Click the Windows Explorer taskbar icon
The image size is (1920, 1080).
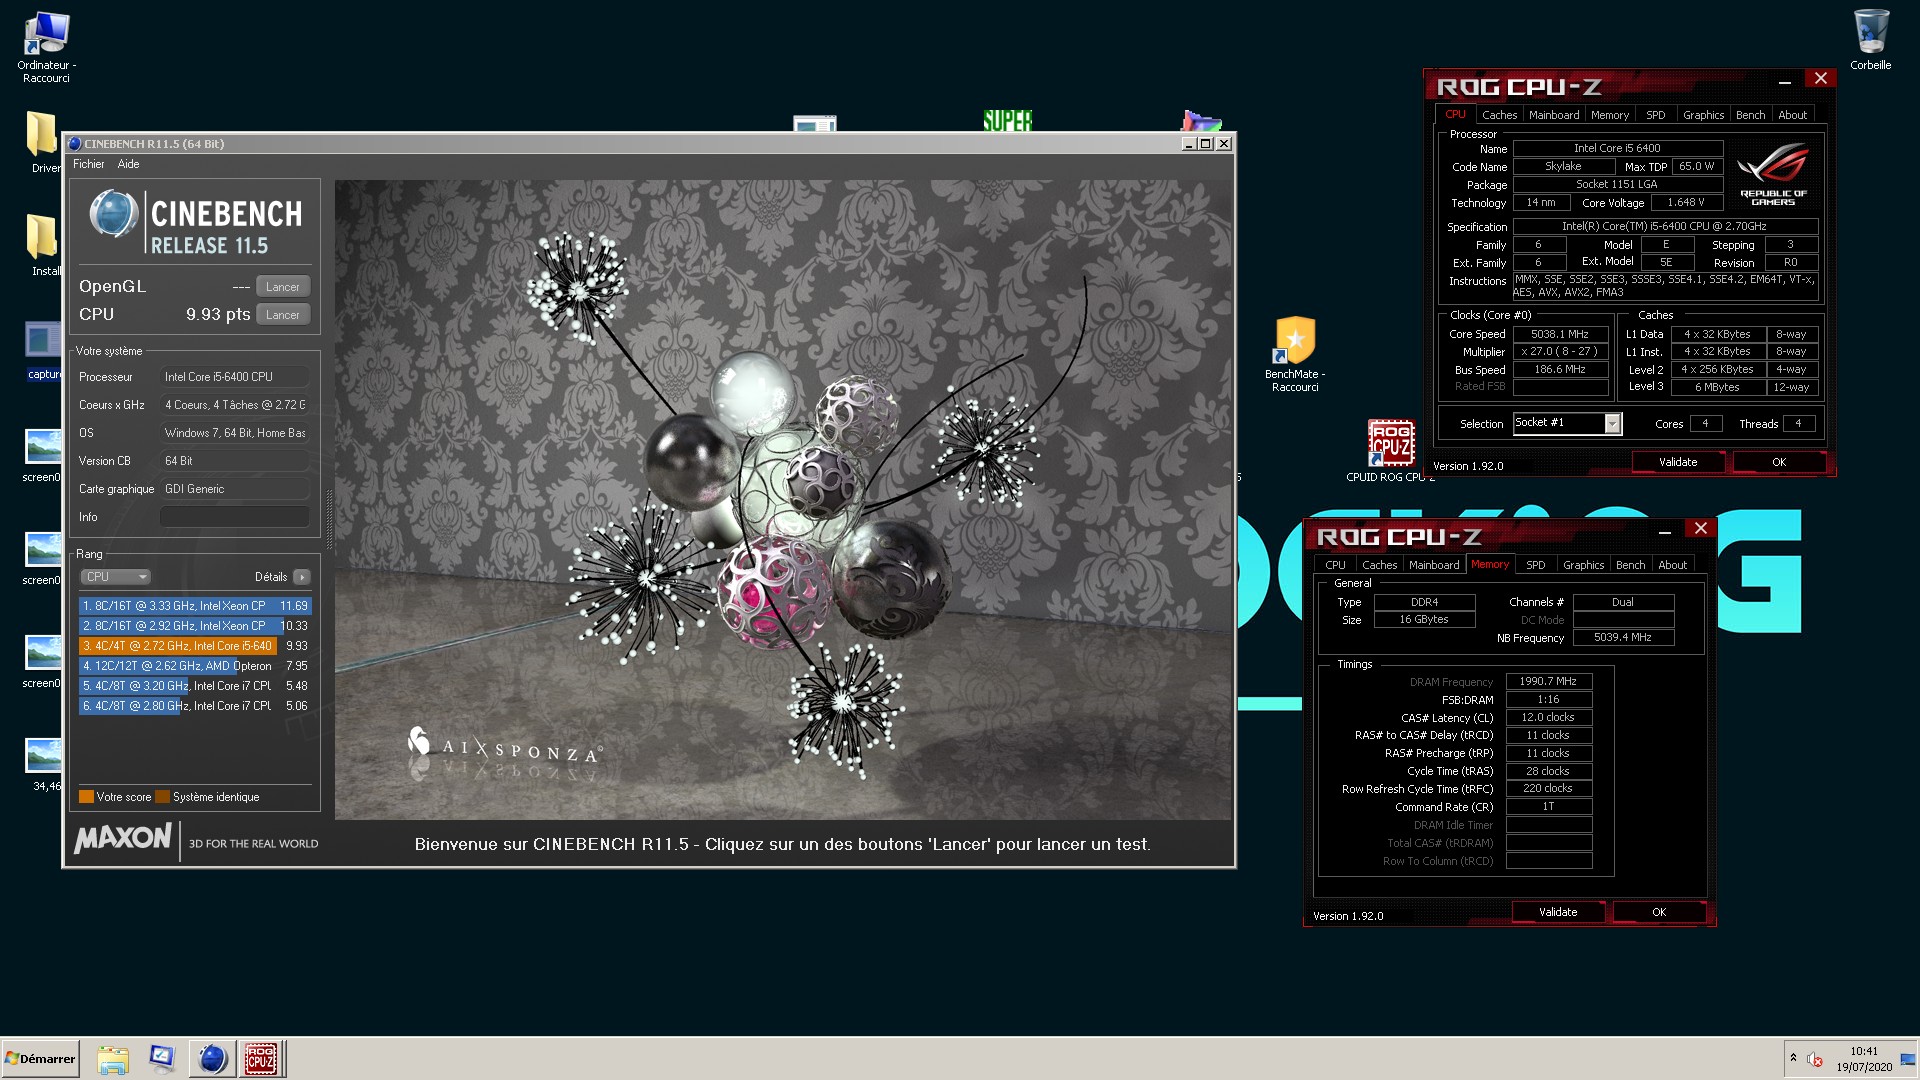113,1059
